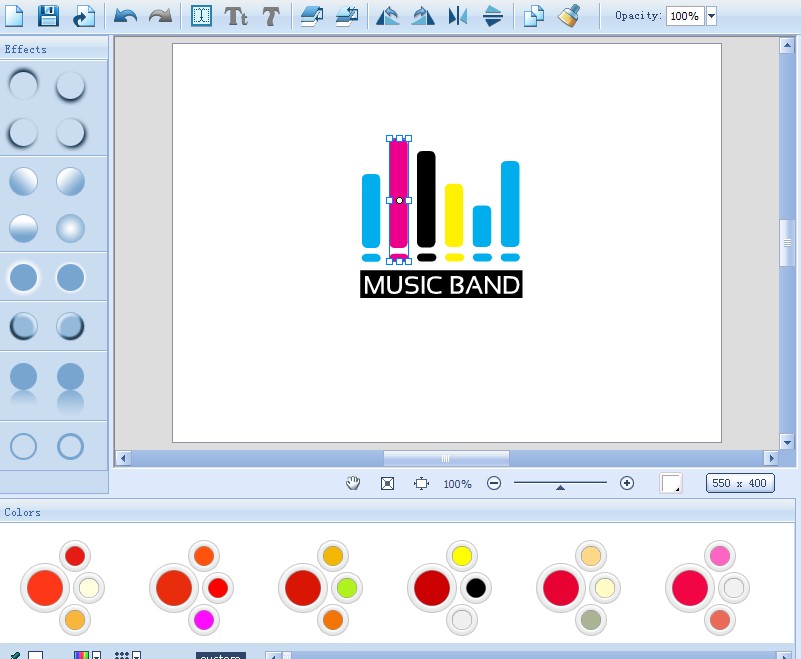Zoom in with the plus button

pos(627,483)
